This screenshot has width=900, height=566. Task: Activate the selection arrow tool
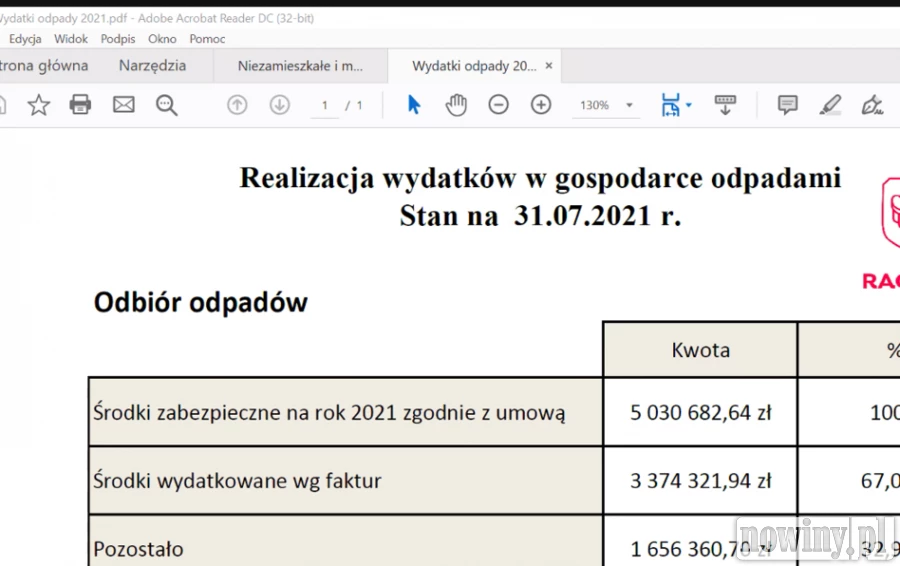click(414, 105)
